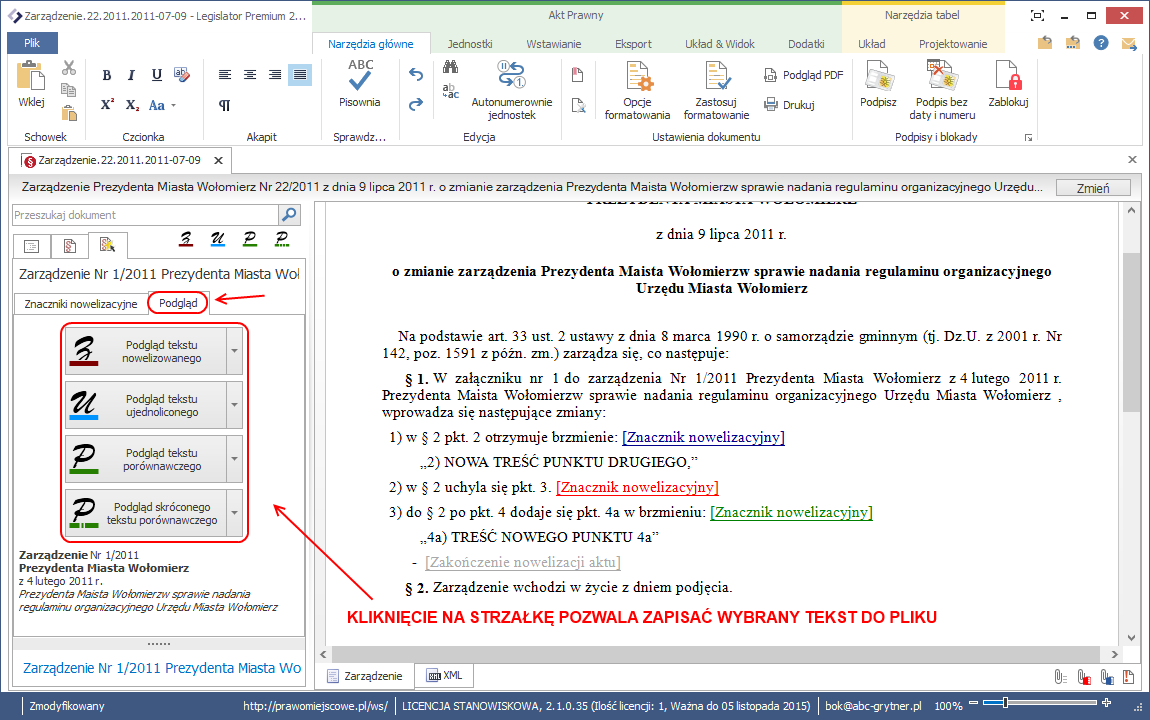Click the Zmień button
This screenshot has height=720, width=1150.
[x=1093, y=188]
